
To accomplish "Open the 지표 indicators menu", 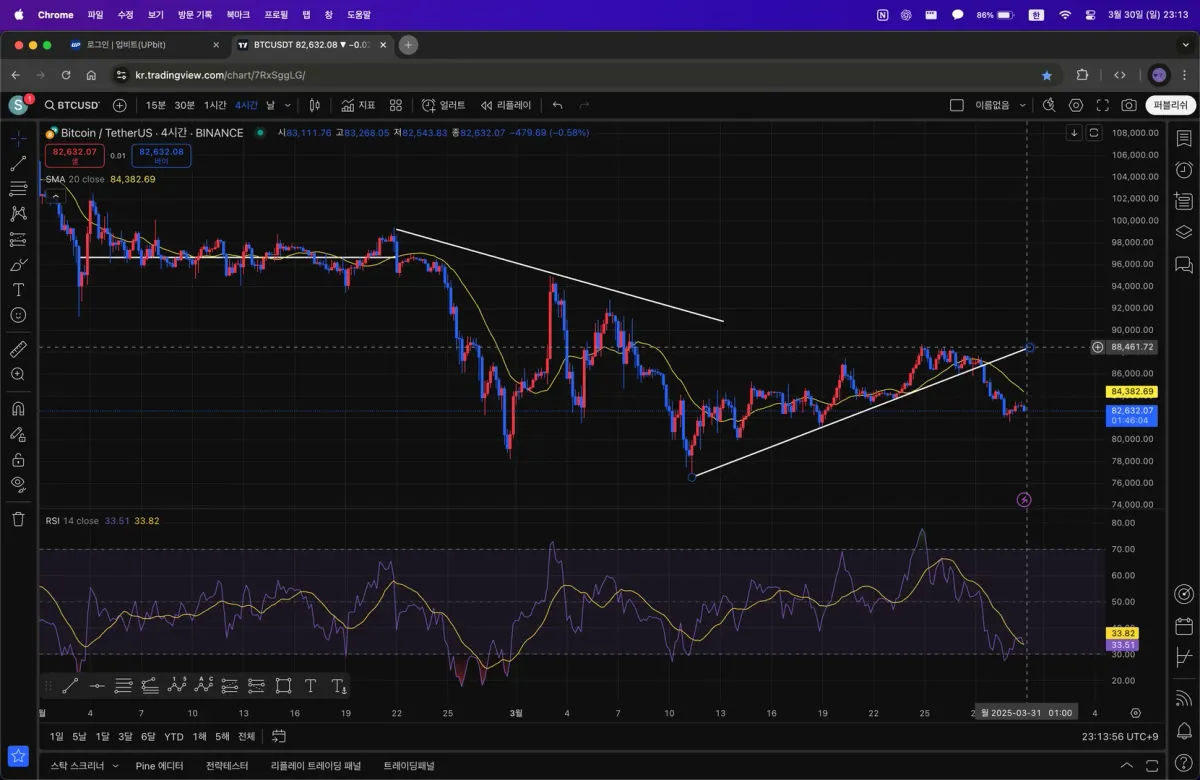I will point(357,105).
